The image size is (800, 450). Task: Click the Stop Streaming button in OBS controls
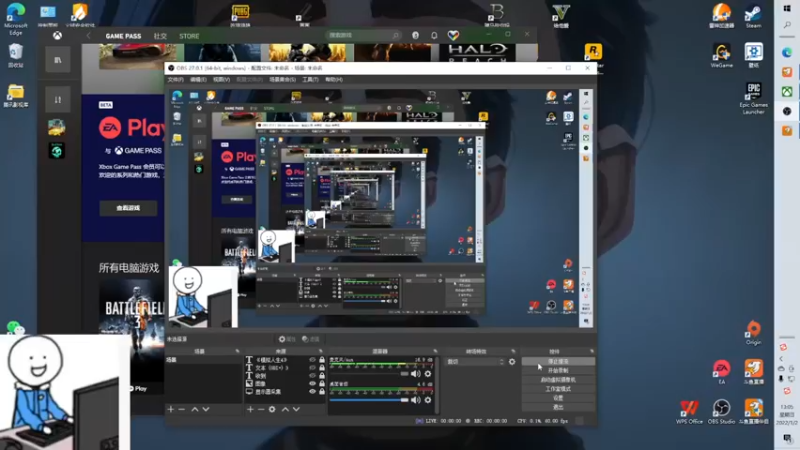point(558,361)
